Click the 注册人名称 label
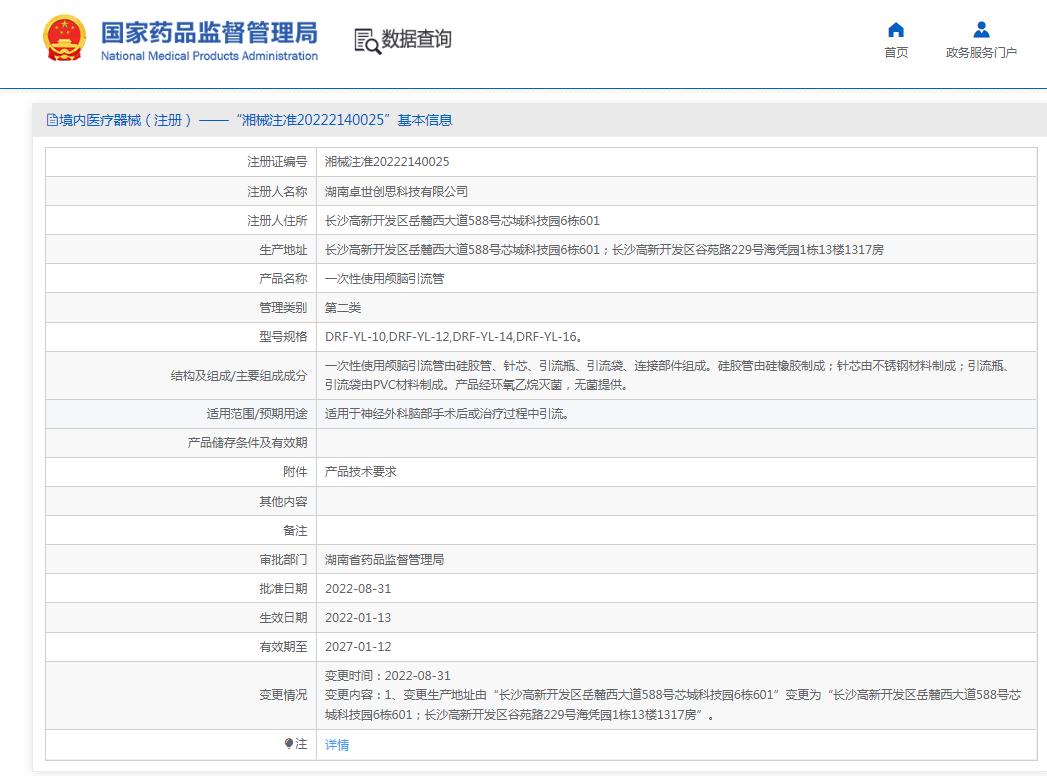 click(x=277, y=192)
